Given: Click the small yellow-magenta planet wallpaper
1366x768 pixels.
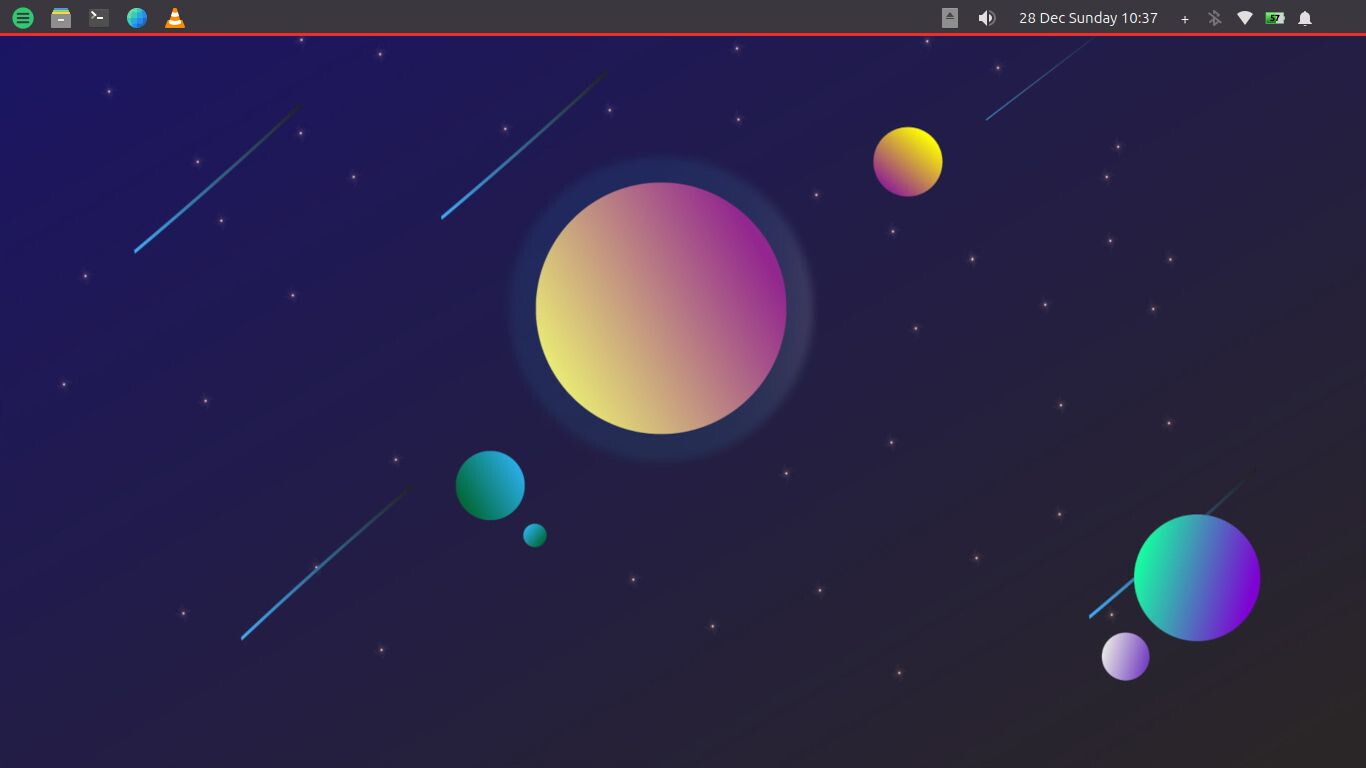Looking at the screenshot, I should tap(908, 162).
